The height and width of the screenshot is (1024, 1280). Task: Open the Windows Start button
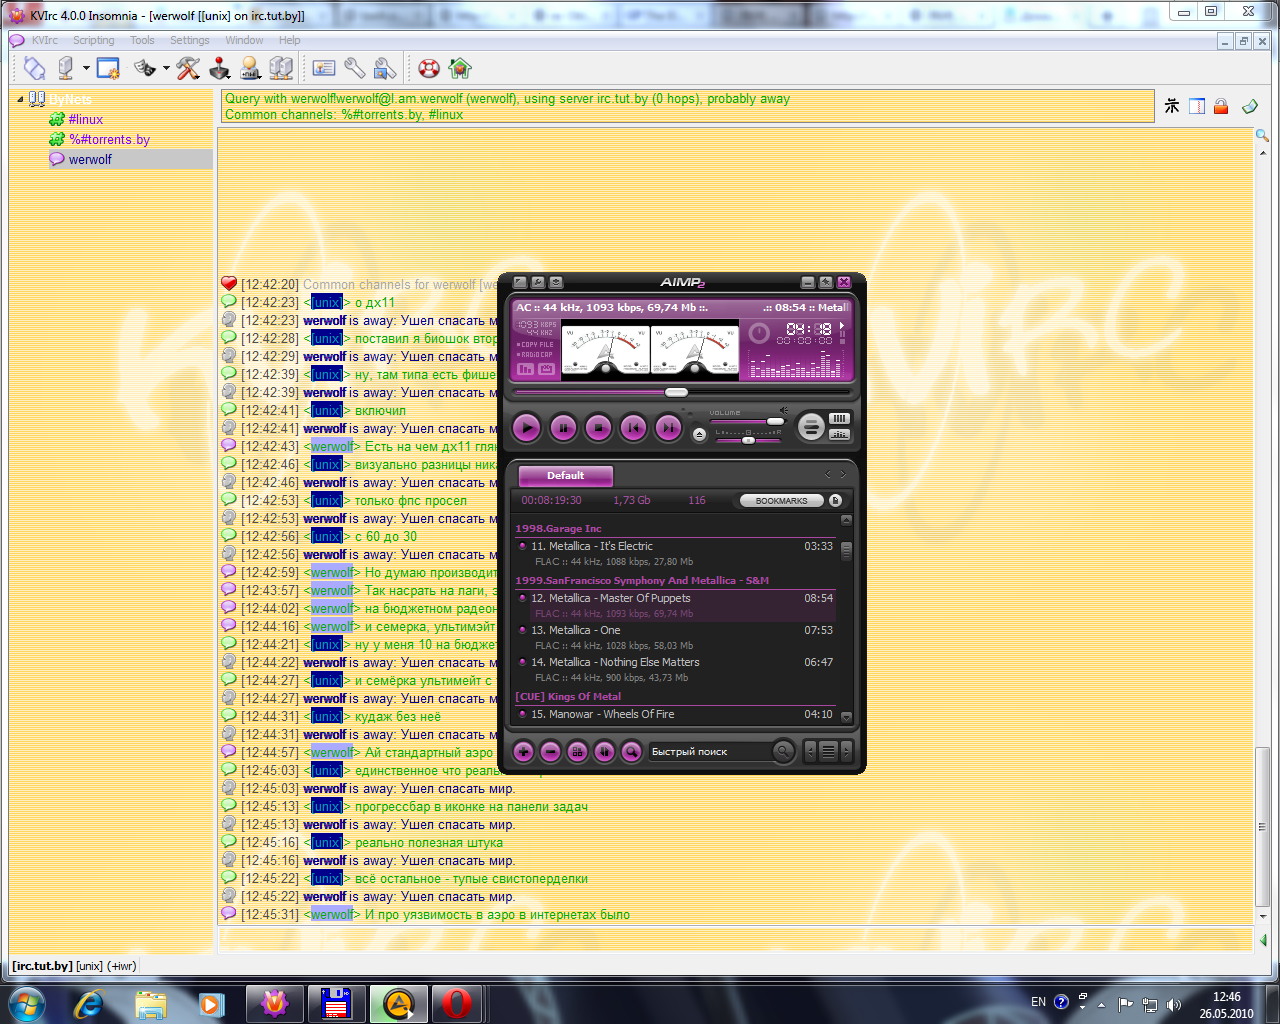26,1003
